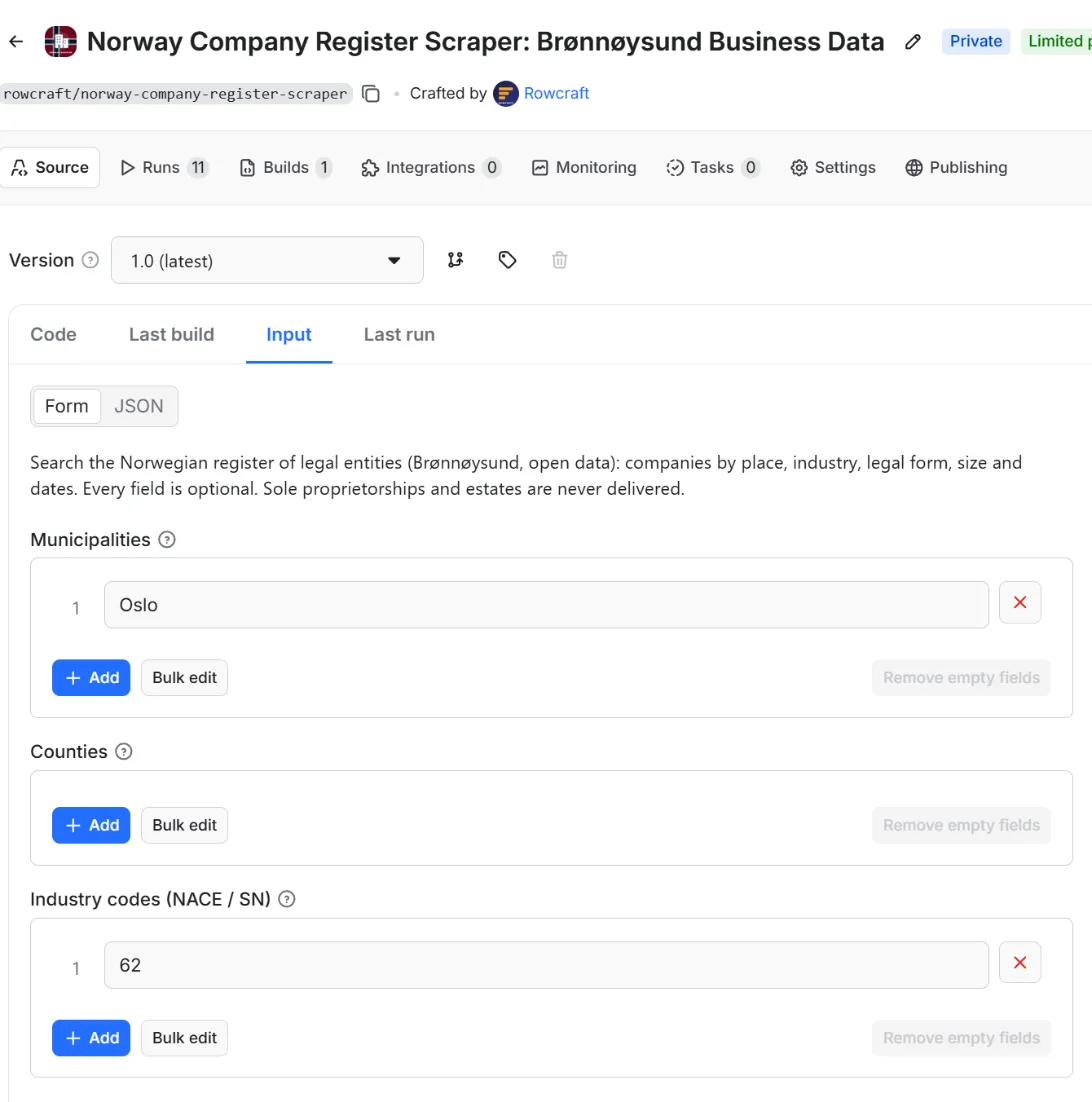Select the Input sub-tab

(289, 335)
